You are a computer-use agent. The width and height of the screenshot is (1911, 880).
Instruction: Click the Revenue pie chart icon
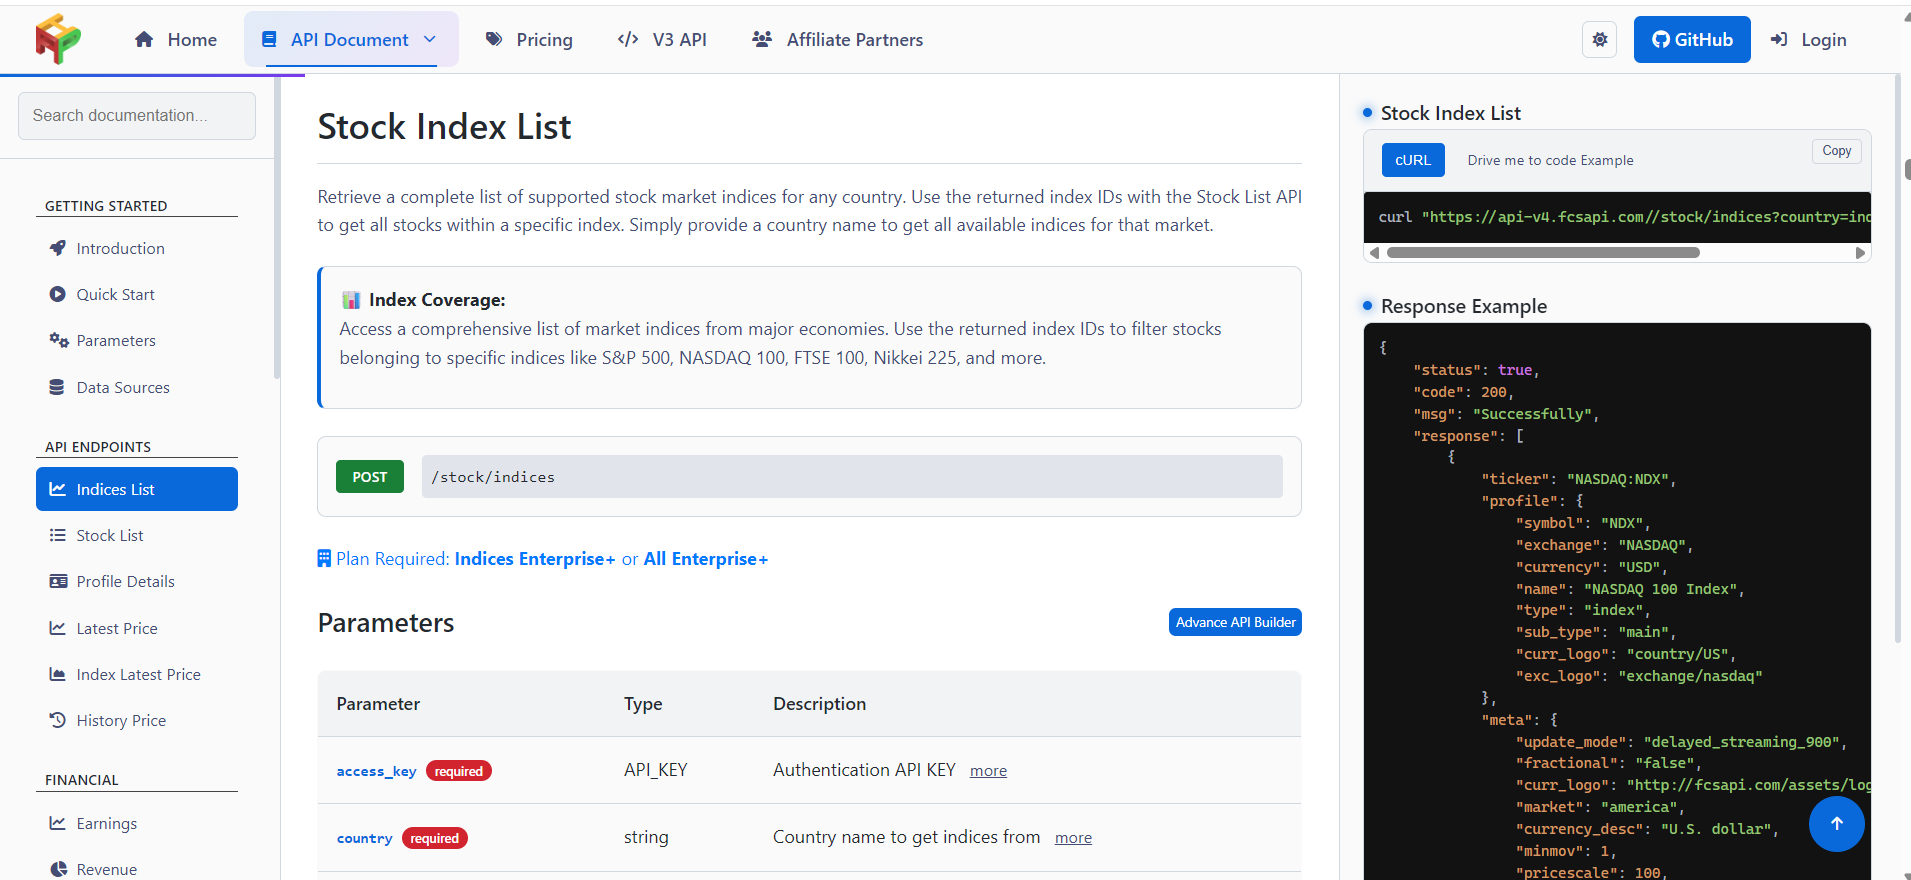click(58, 869)
